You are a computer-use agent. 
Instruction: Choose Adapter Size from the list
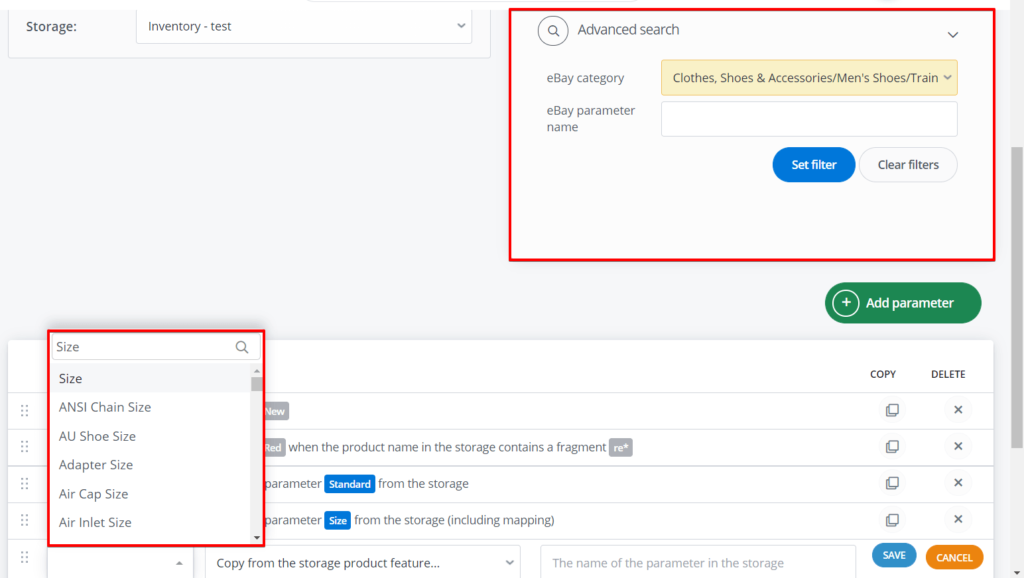(151, 465)
